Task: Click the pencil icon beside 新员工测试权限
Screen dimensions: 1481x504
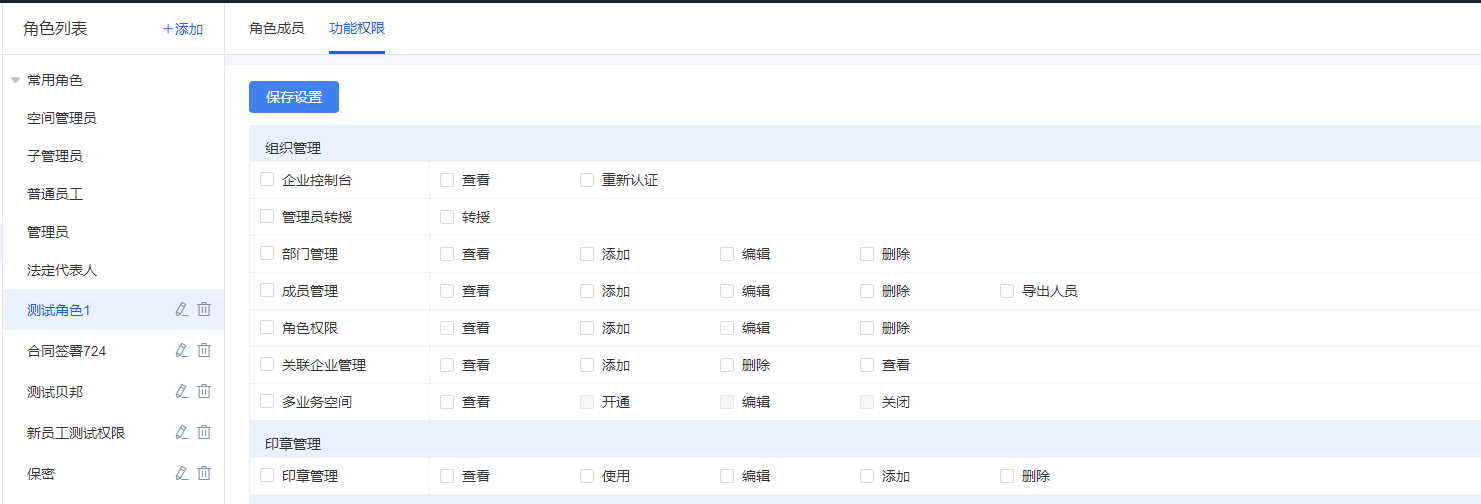Action: point(181,433)
